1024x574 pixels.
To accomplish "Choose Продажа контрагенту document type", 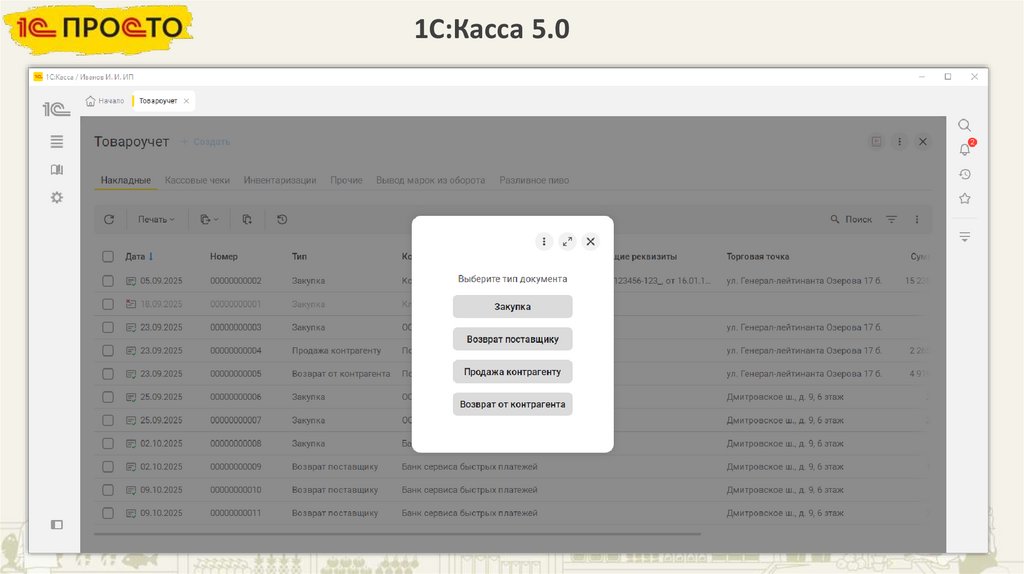I will tap(513, 372).
